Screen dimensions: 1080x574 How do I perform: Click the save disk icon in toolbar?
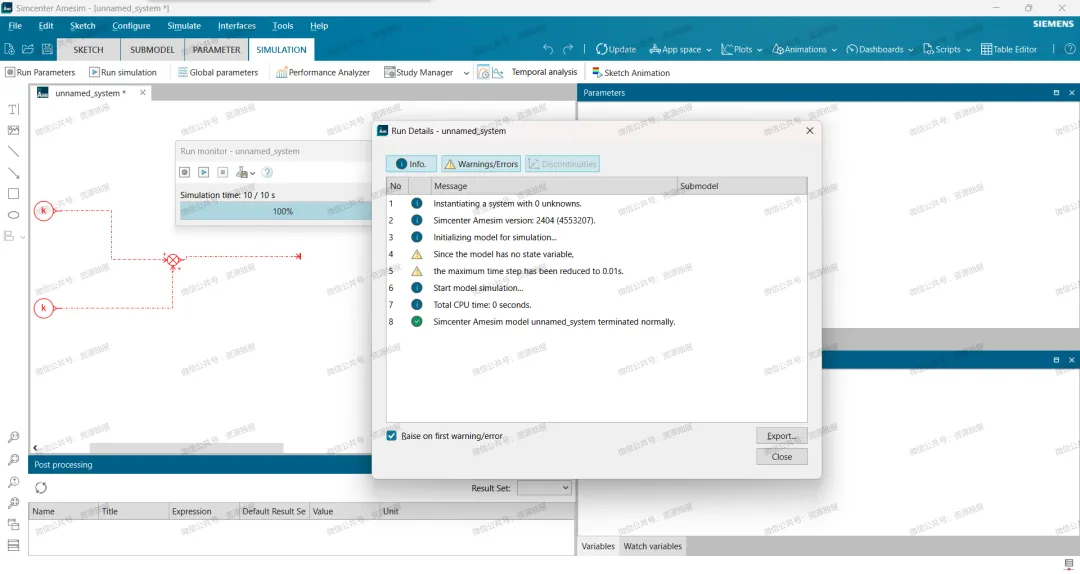[47, 49]
